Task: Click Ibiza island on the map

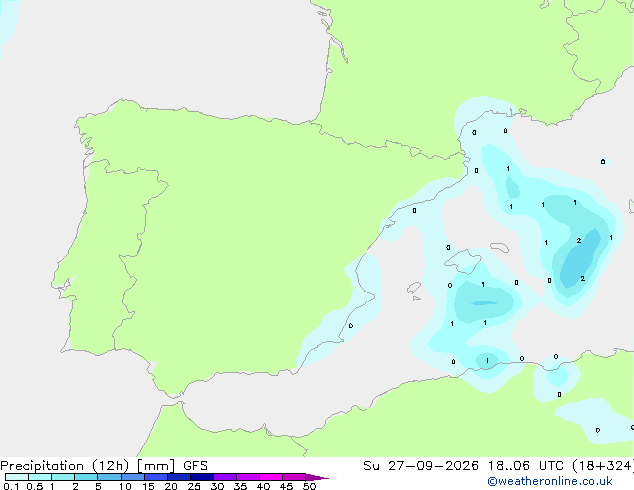Action: [414, 288]
